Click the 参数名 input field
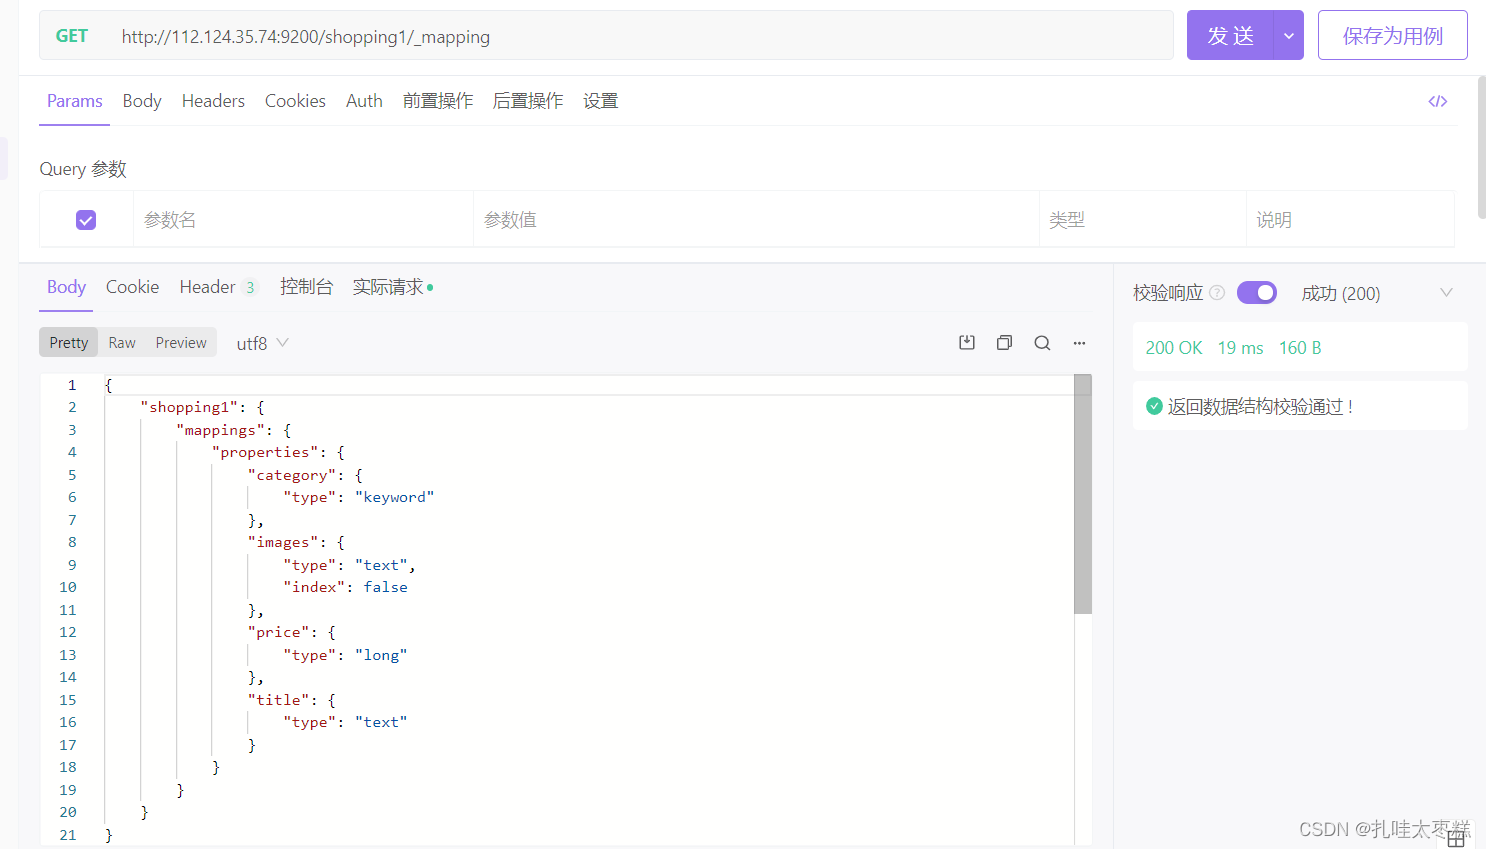The height and width of the screenshot is (849, 1486). click(x=303, y=220)
